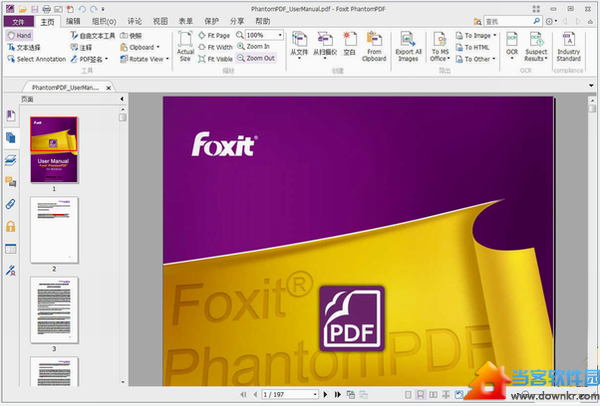Open the PDF签名 dropdown
This screenshot has width=600, height=406.
(x=106, y=59)
